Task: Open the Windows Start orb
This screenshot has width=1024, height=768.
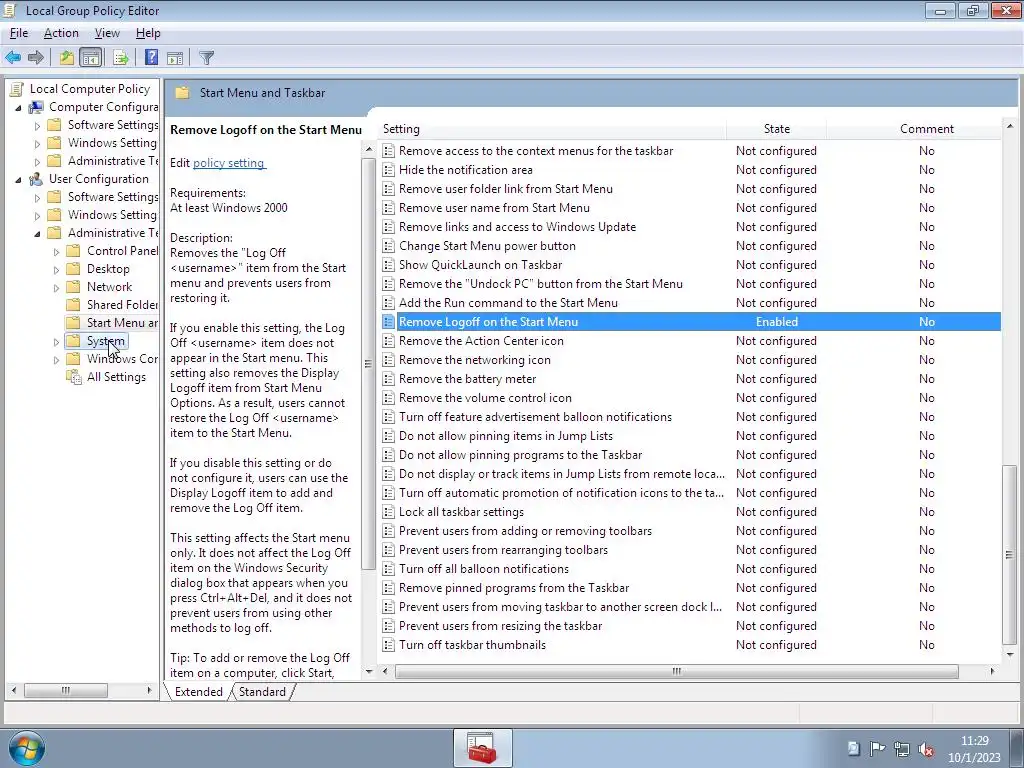Action: [27, 748]
